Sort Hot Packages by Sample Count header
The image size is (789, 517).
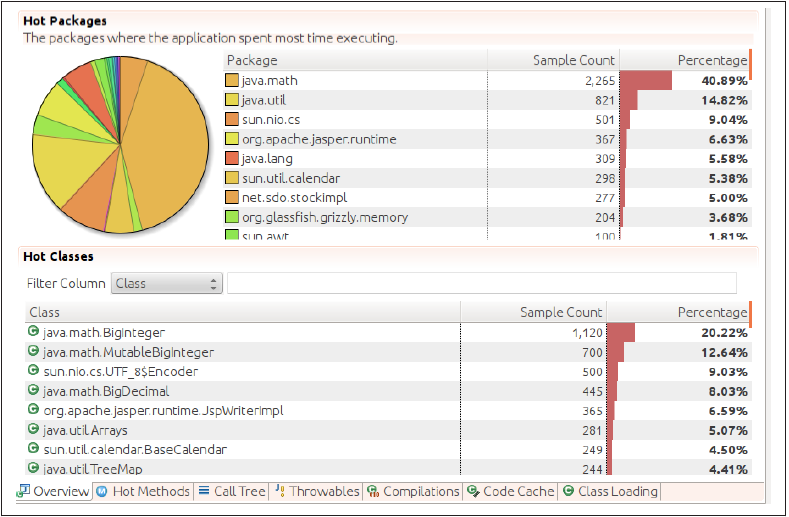click(554, 60)
